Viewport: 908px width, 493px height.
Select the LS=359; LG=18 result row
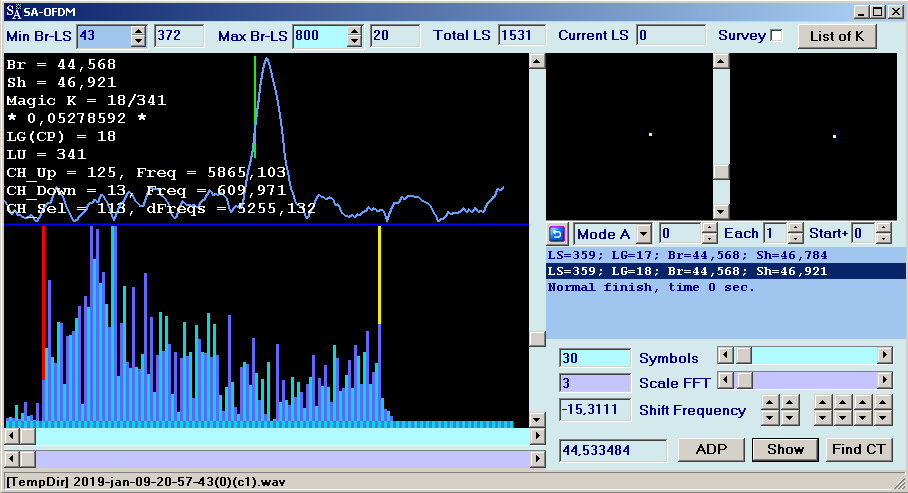pos(726,271)
